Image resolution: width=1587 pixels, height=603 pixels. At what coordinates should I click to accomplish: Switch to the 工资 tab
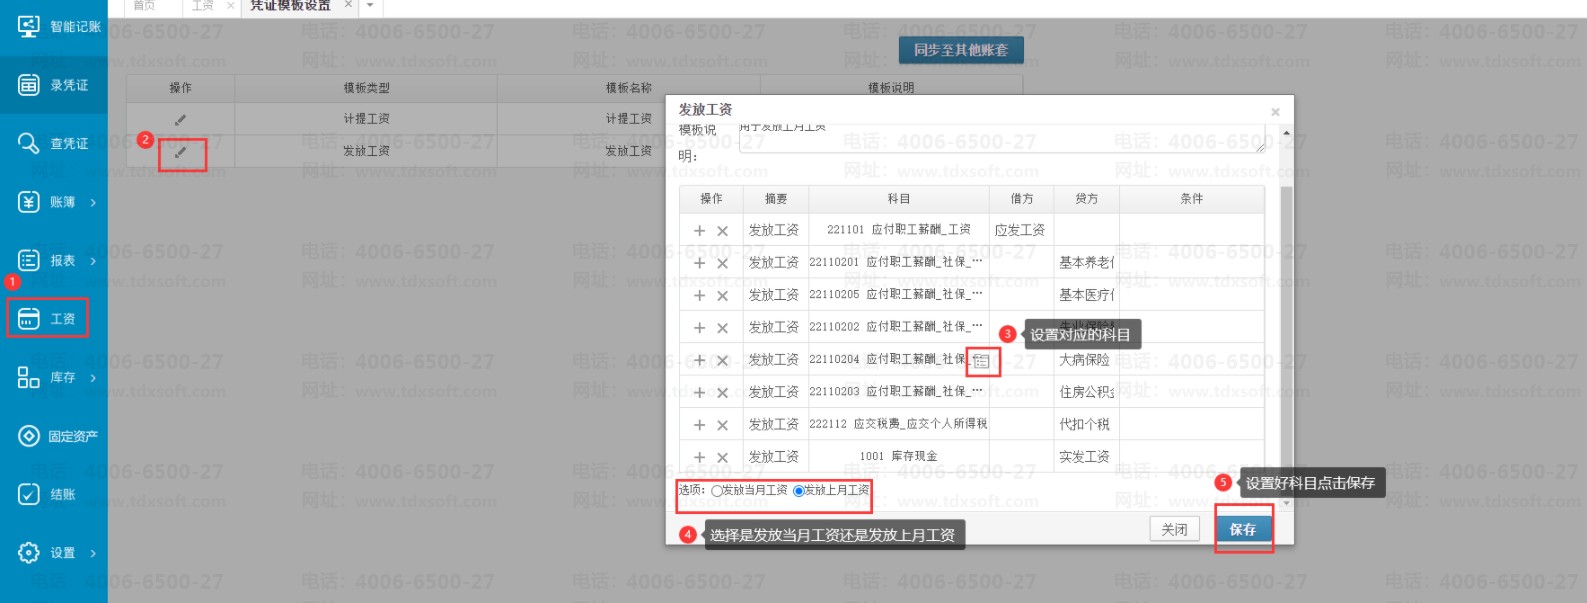pos(203,6)
